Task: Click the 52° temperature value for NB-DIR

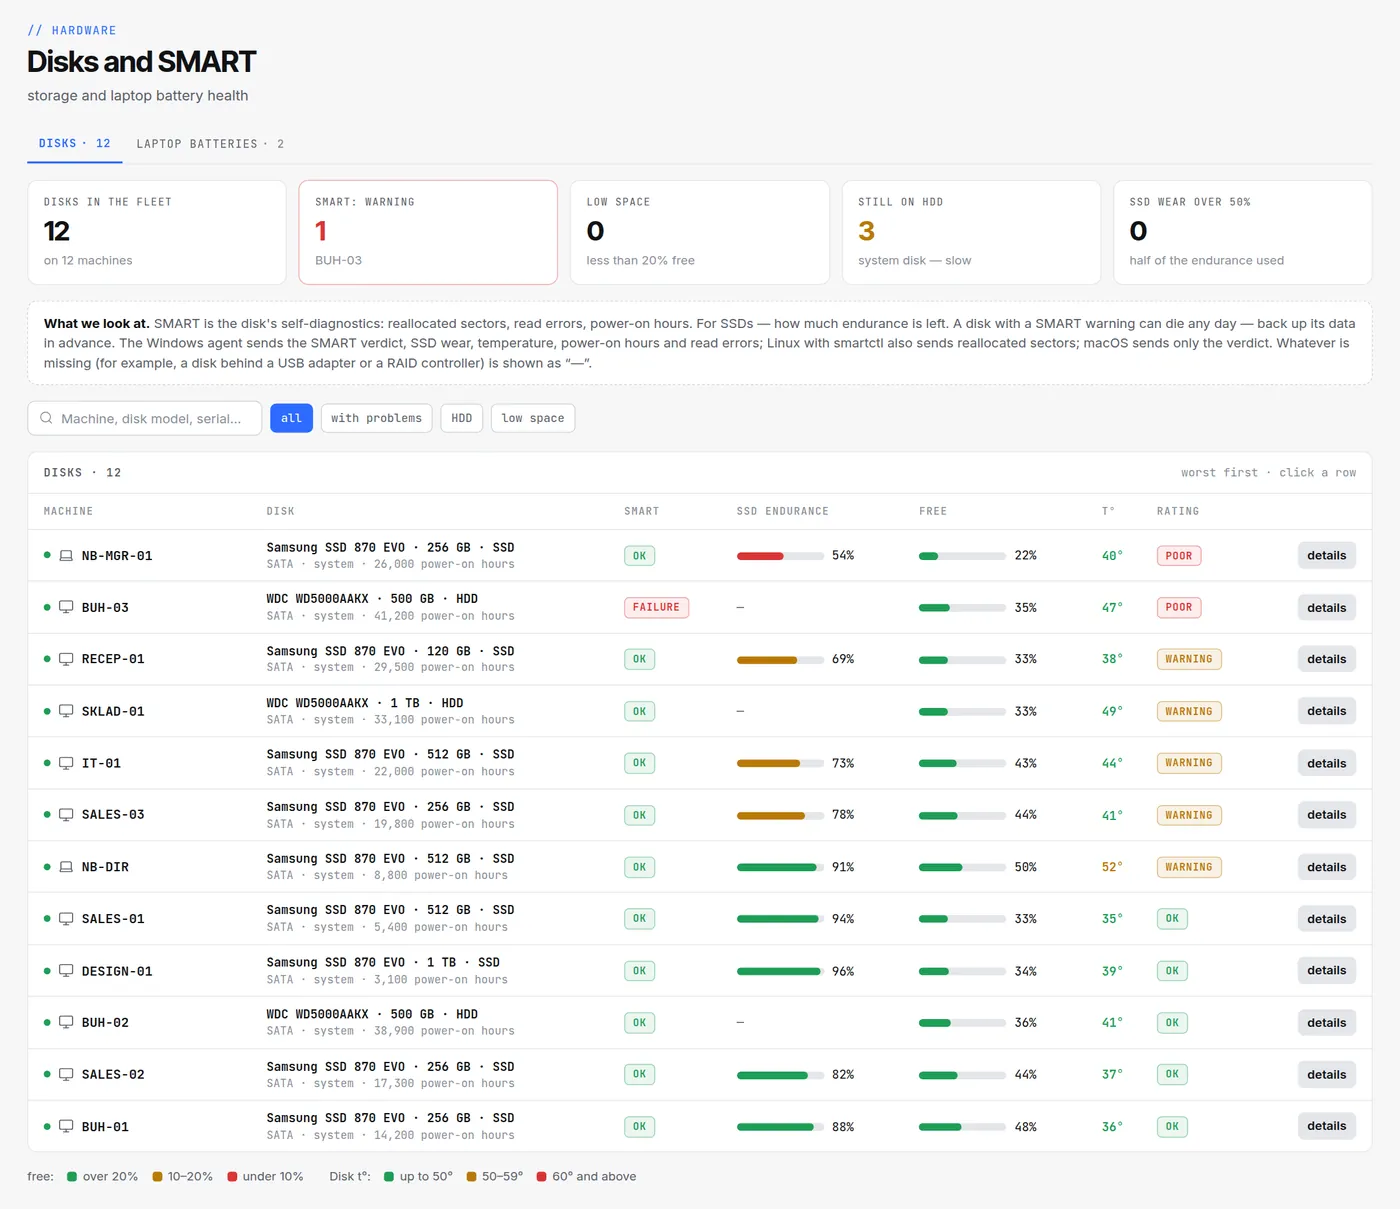Action: tap(1112, 867)
